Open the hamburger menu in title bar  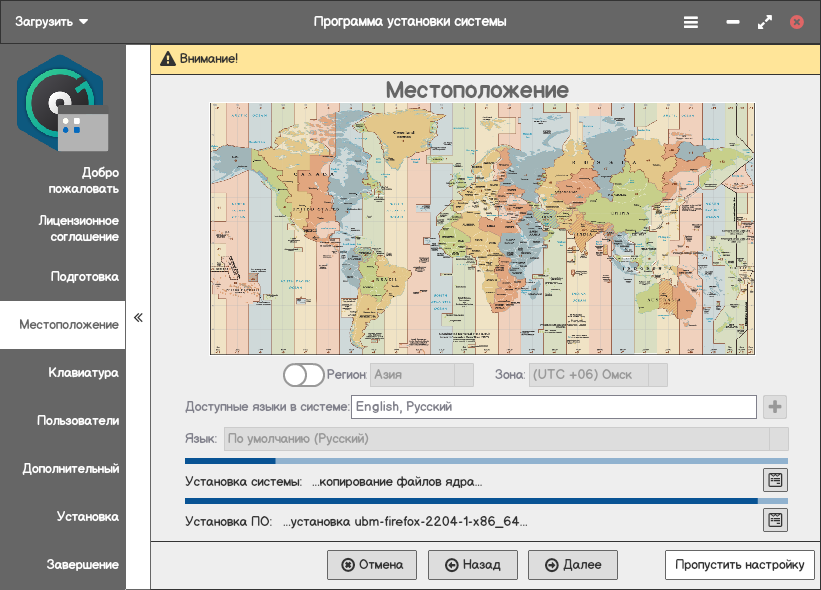click(691, 22)
